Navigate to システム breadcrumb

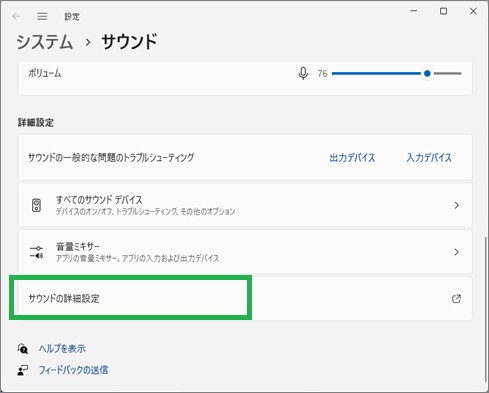tap(45, 42)
